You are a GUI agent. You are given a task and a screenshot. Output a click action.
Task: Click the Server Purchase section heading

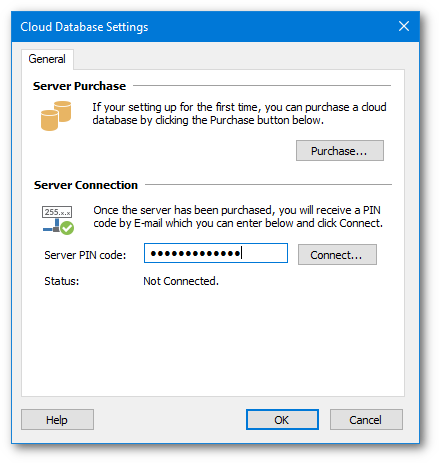click(79, 86)
